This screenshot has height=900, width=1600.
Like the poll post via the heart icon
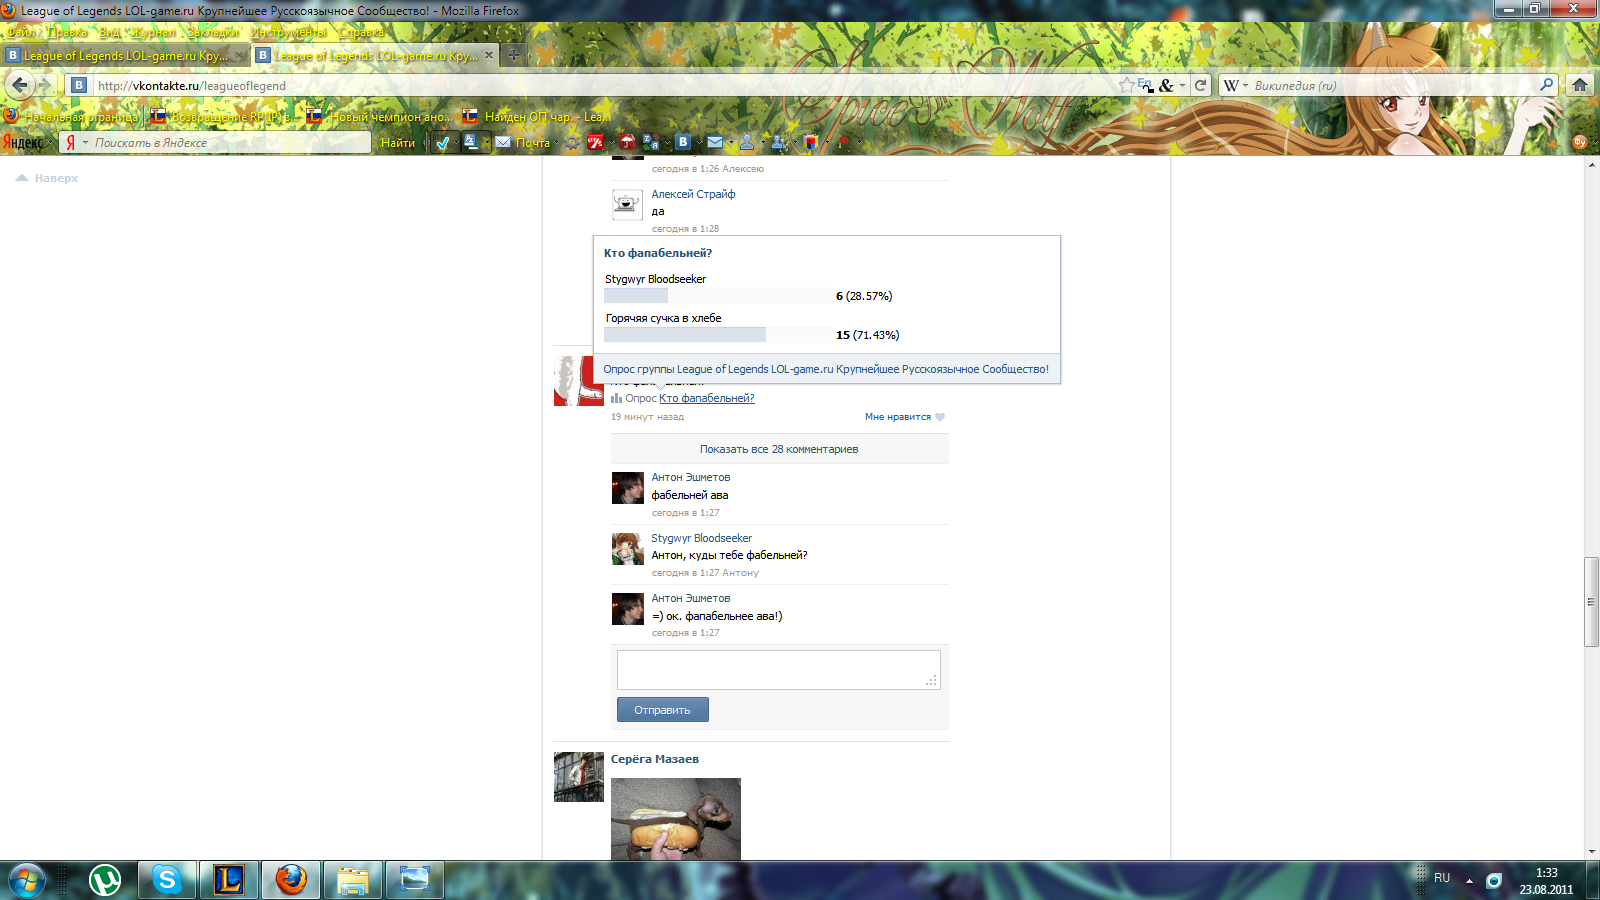pyautogui.click(x=940, y=417)
